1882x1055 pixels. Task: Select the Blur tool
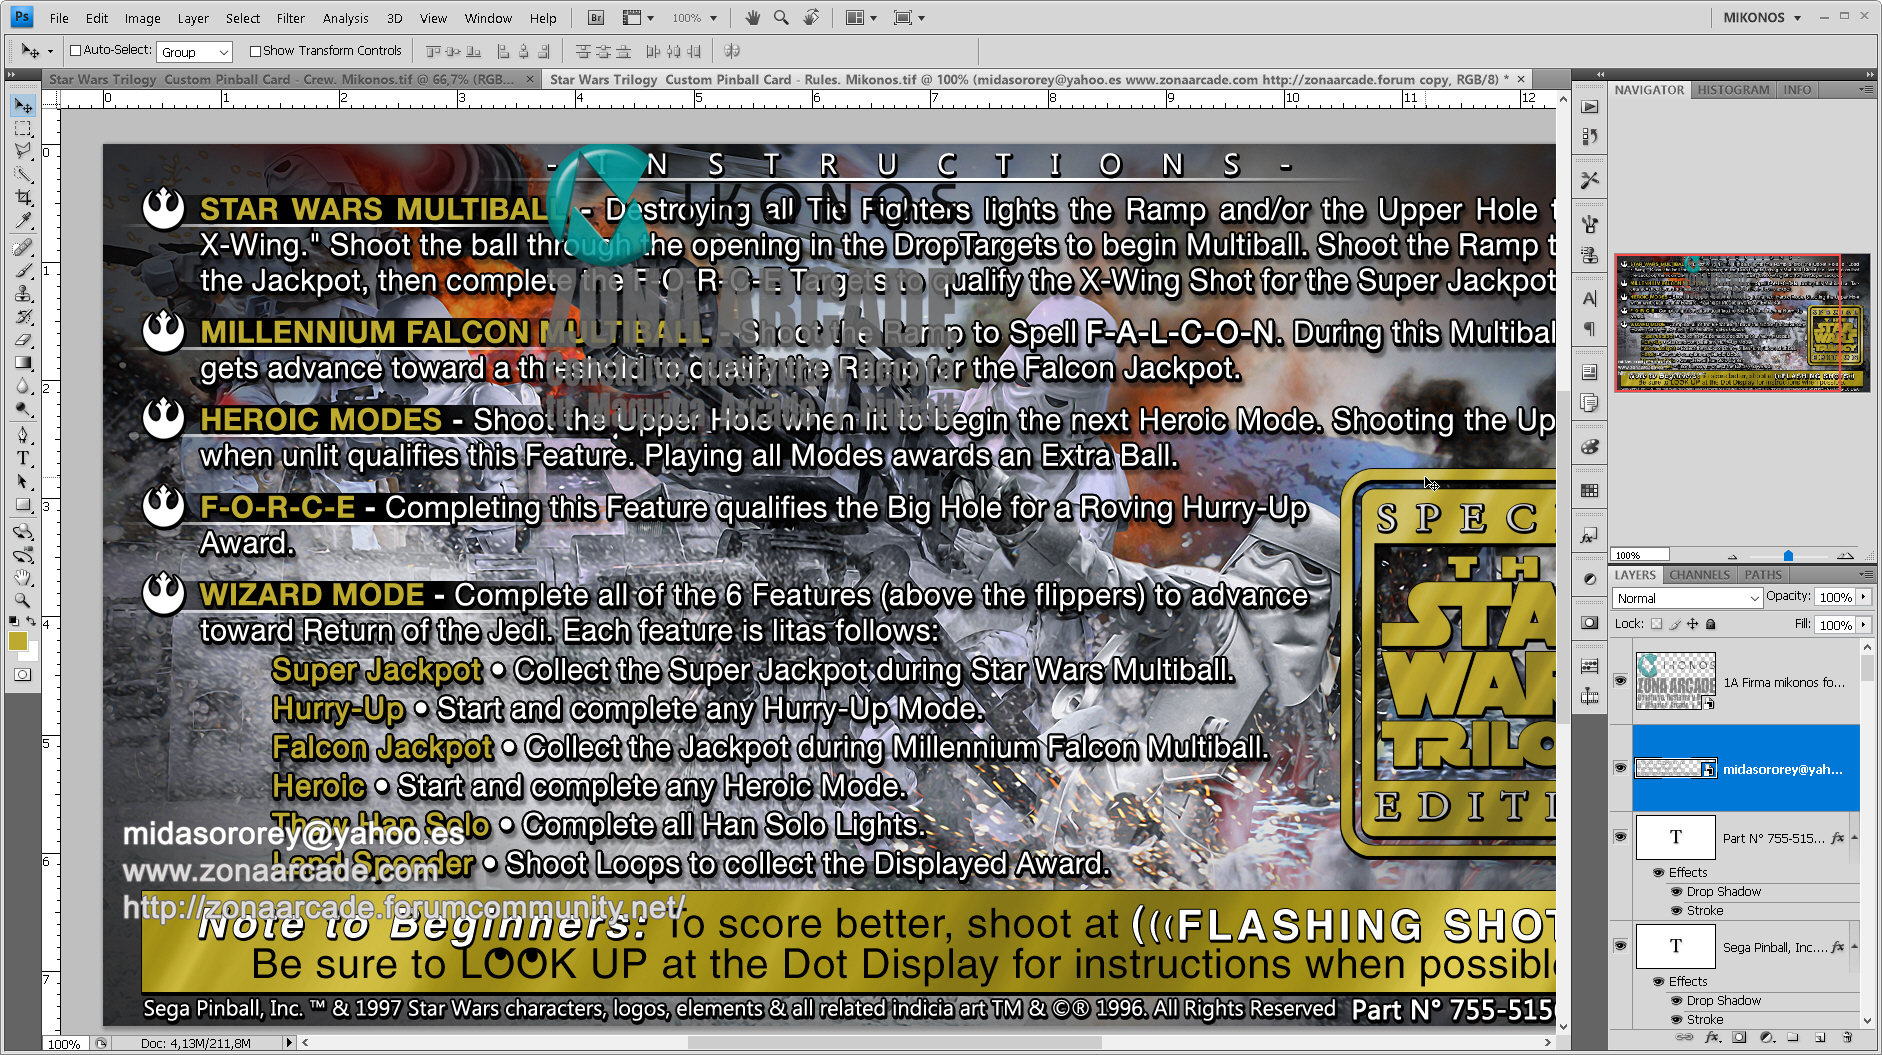23,385
